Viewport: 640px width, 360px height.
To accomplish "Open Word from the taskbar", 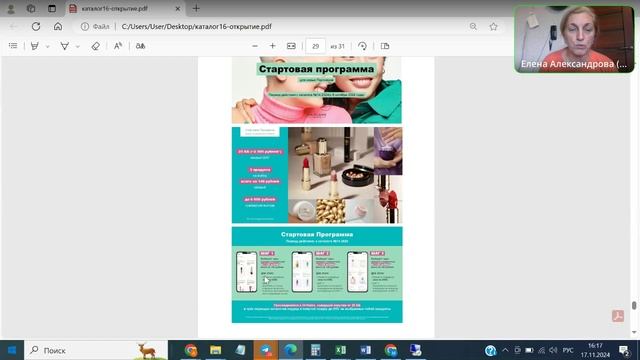I will tap(365, 350).
